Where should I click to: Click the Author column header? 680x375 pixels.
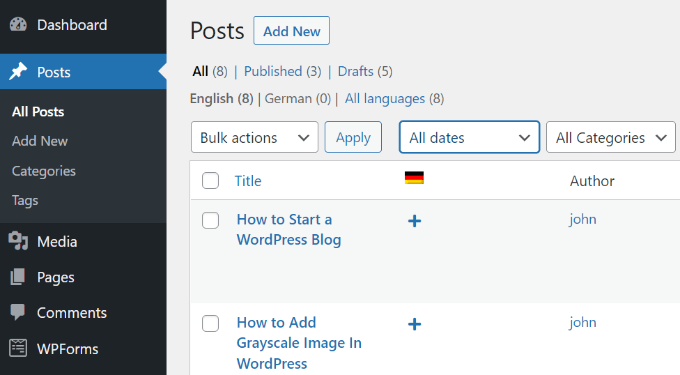(x=592, y=181)
